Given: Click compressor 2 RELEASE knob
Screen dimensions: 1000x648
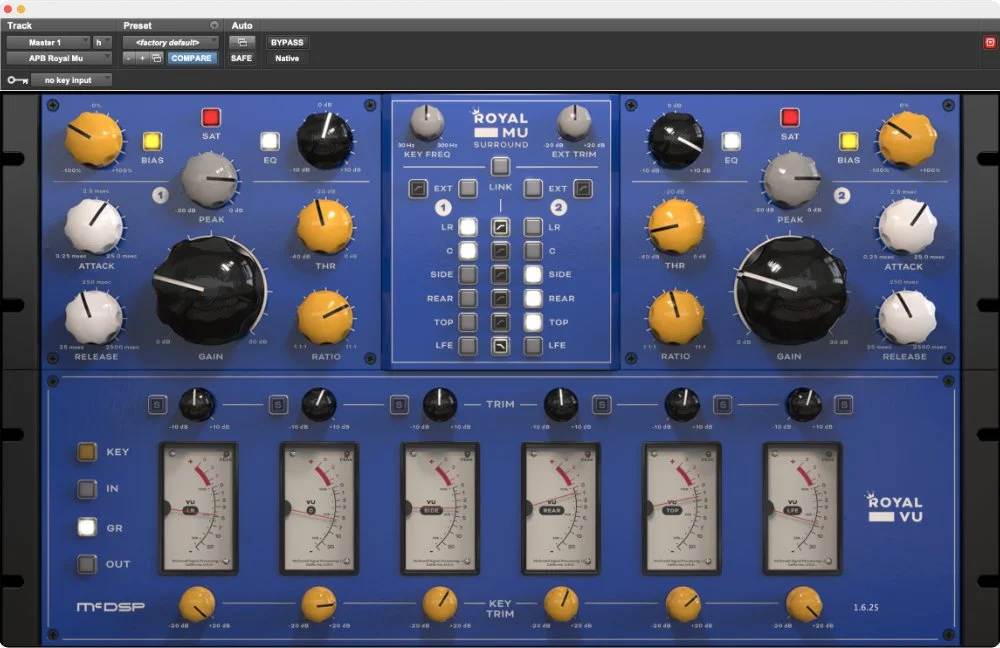Looking at the screenshot, I should pyautogui.click(x=907, y=317).
